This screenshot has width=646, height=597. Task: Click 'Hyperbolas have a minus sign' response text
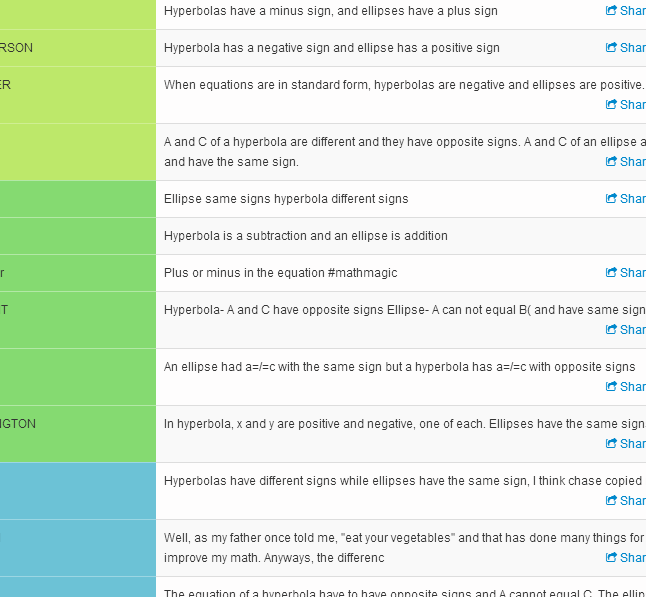330,11
